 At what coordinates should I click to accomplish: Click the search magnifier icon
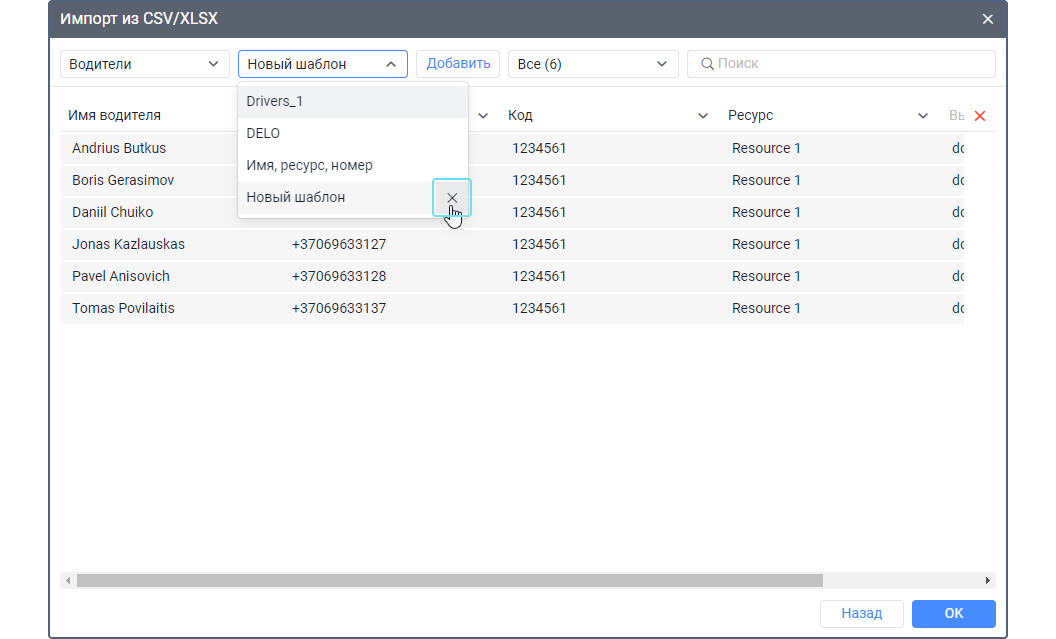pyautogui.click(x=707, y=64)
